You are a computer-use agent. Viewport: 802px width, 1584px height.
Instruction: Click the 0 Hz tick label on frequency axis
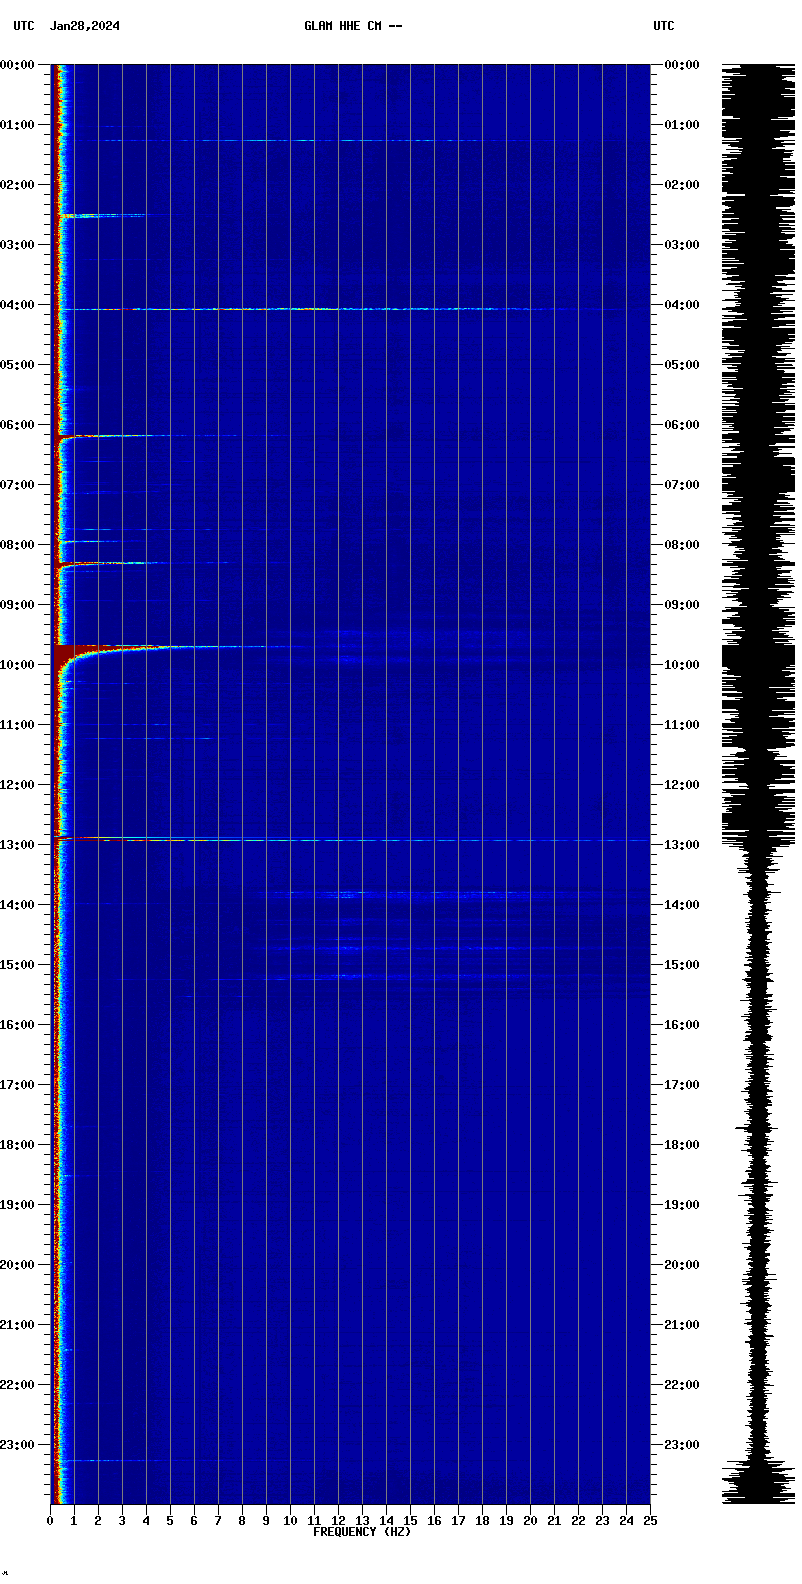tap(50, 1521)
